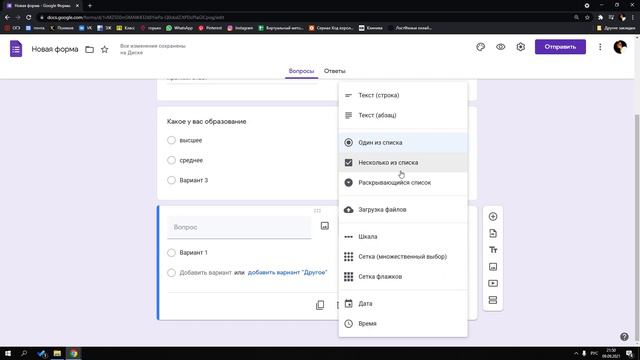
Task: Choose Дата question type
Action: point(403,303)
